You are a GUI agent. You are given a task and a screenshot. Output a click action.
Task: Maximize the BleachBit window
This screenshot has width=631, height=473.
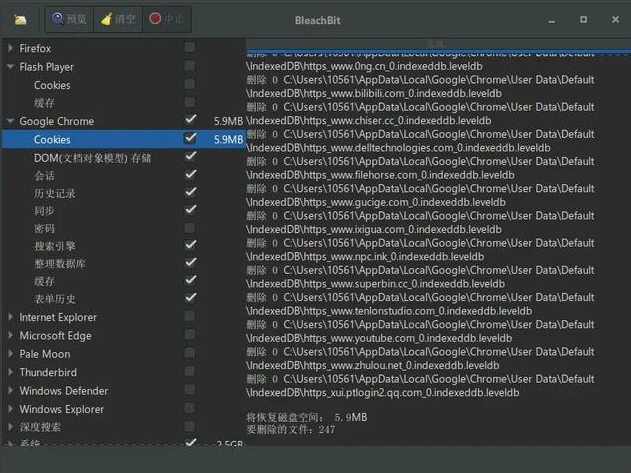(584, 19)
